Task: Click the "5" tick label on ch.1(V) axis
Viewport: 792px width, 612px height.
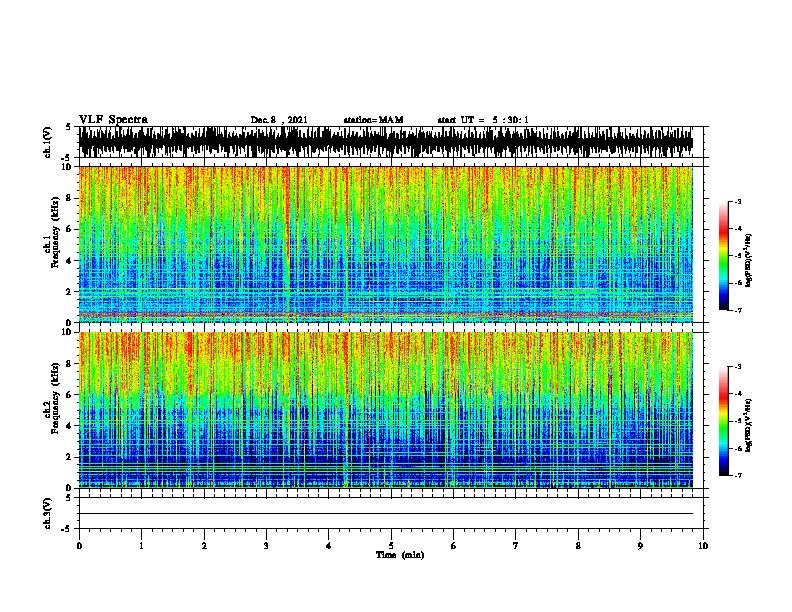Action: pyautogui.click(x=68, y=127)
